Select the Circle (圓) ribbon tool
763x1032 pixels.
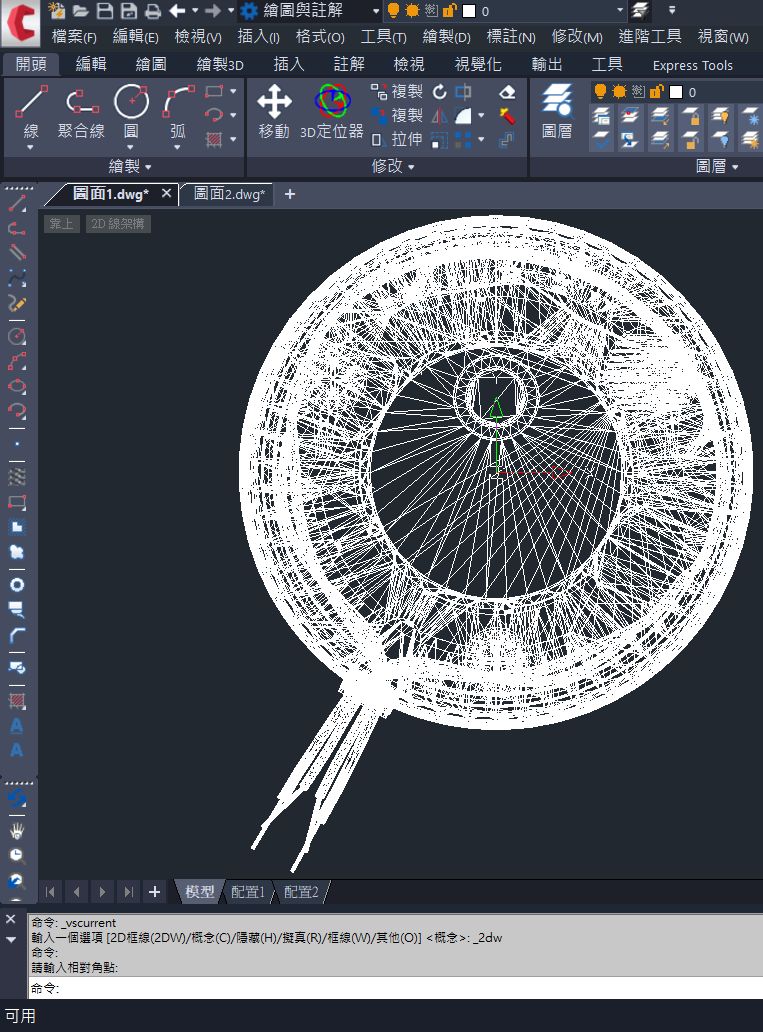coord(131,112)
